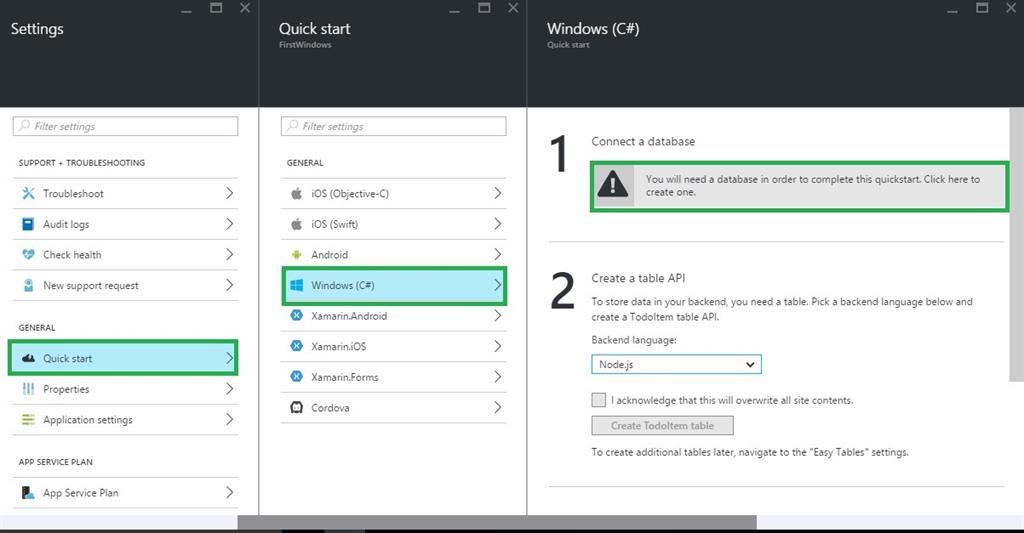
Task: Select Windows (C#) in Quick start list
Action: pyautogui.click(x=394, y=285)
